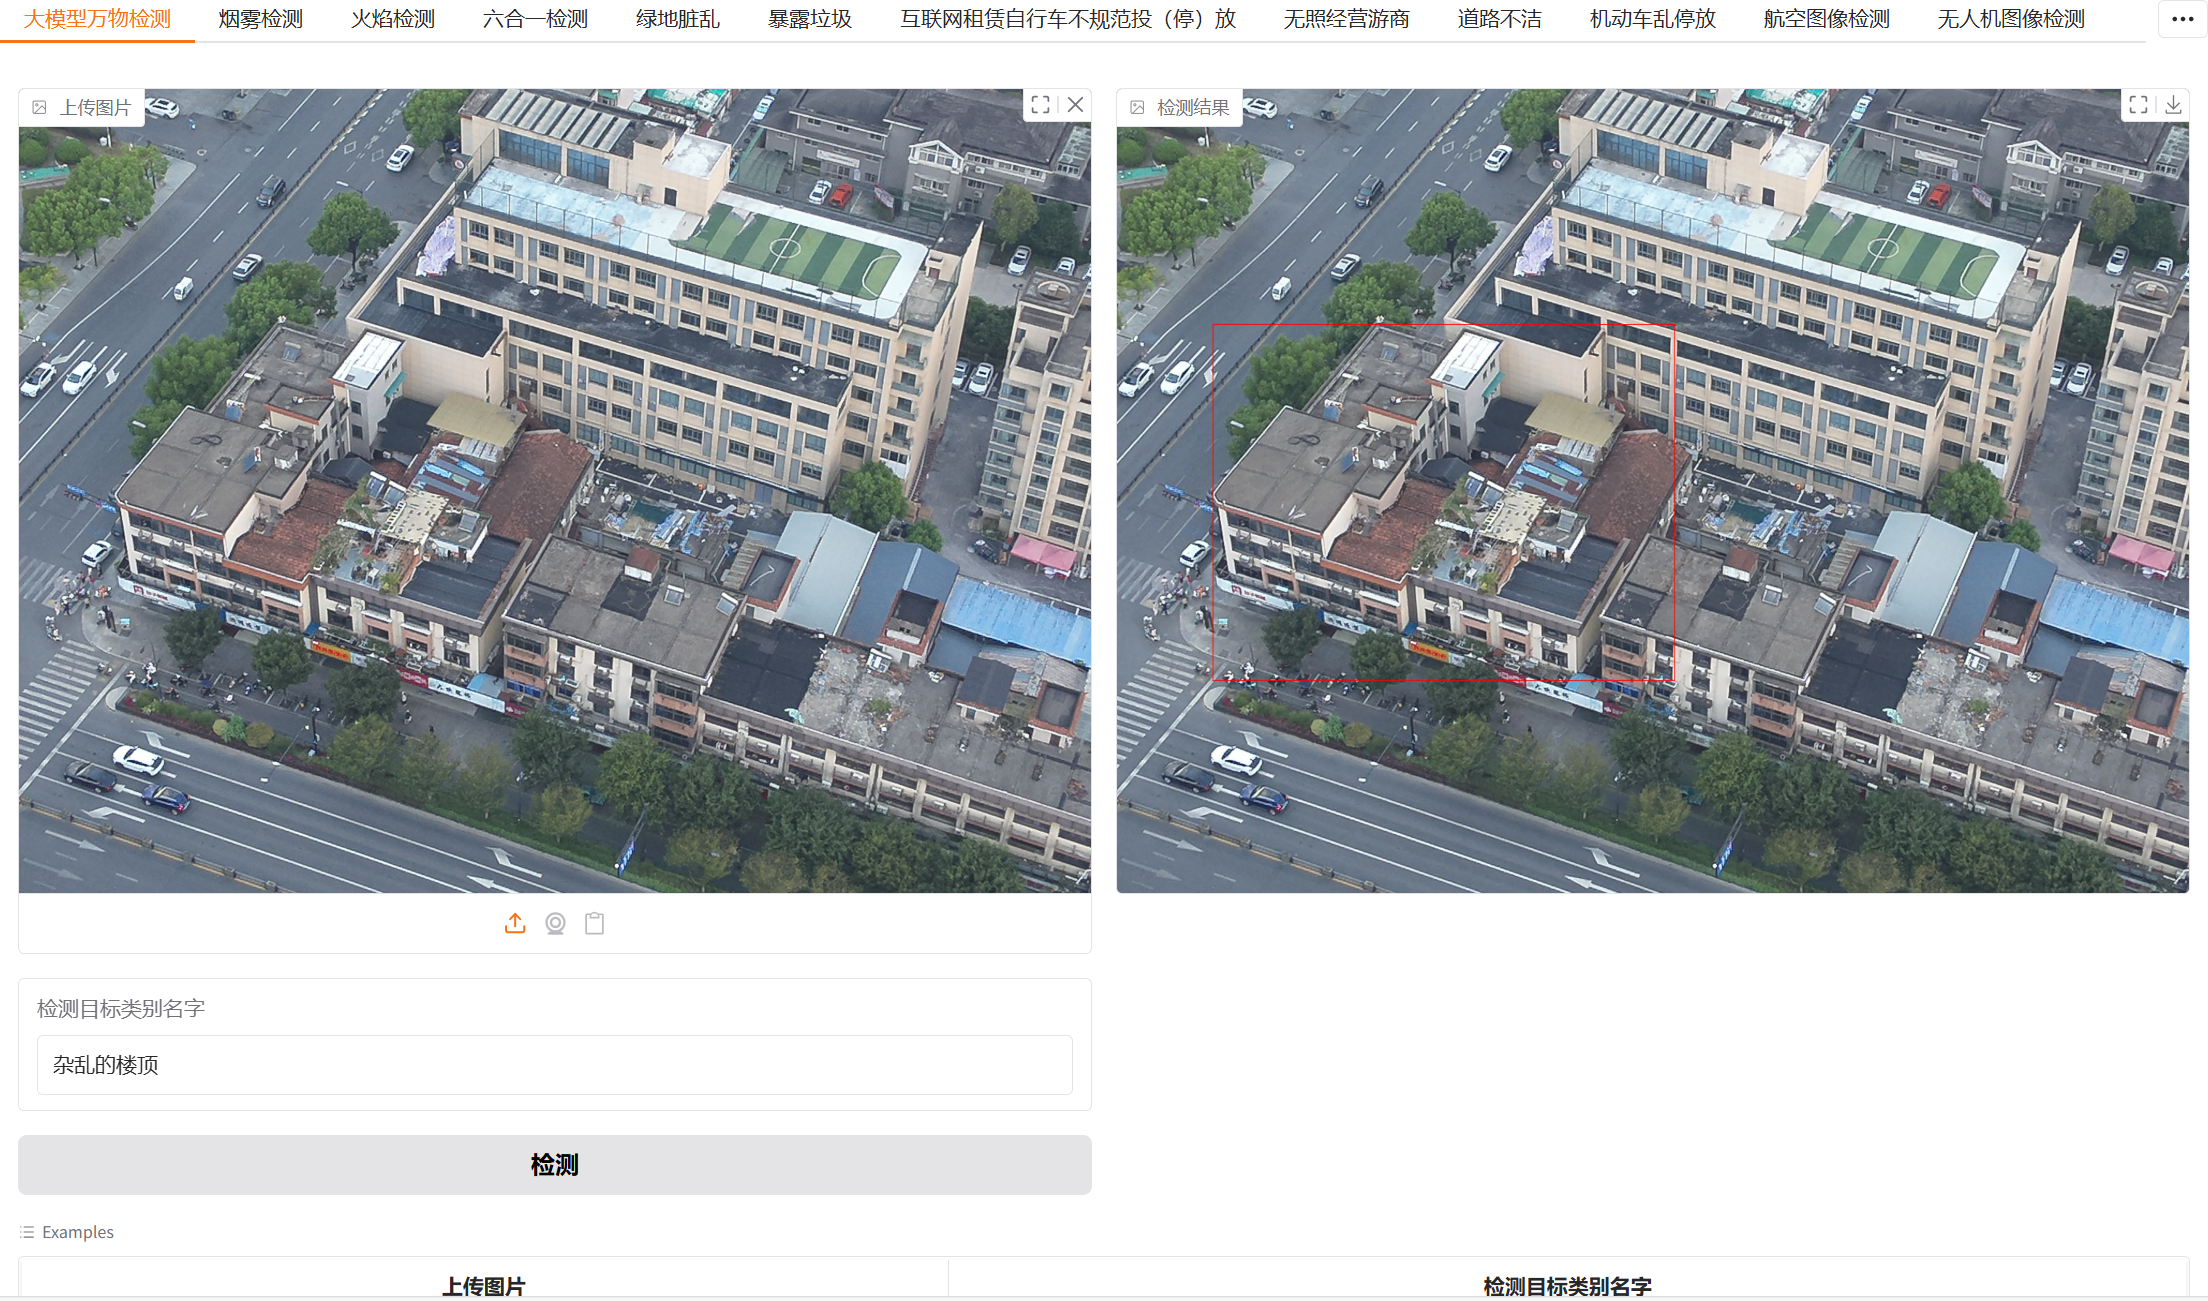Open the three-dot overflow tabs menu
Screen dimensions: 2208x1301
2182,19
